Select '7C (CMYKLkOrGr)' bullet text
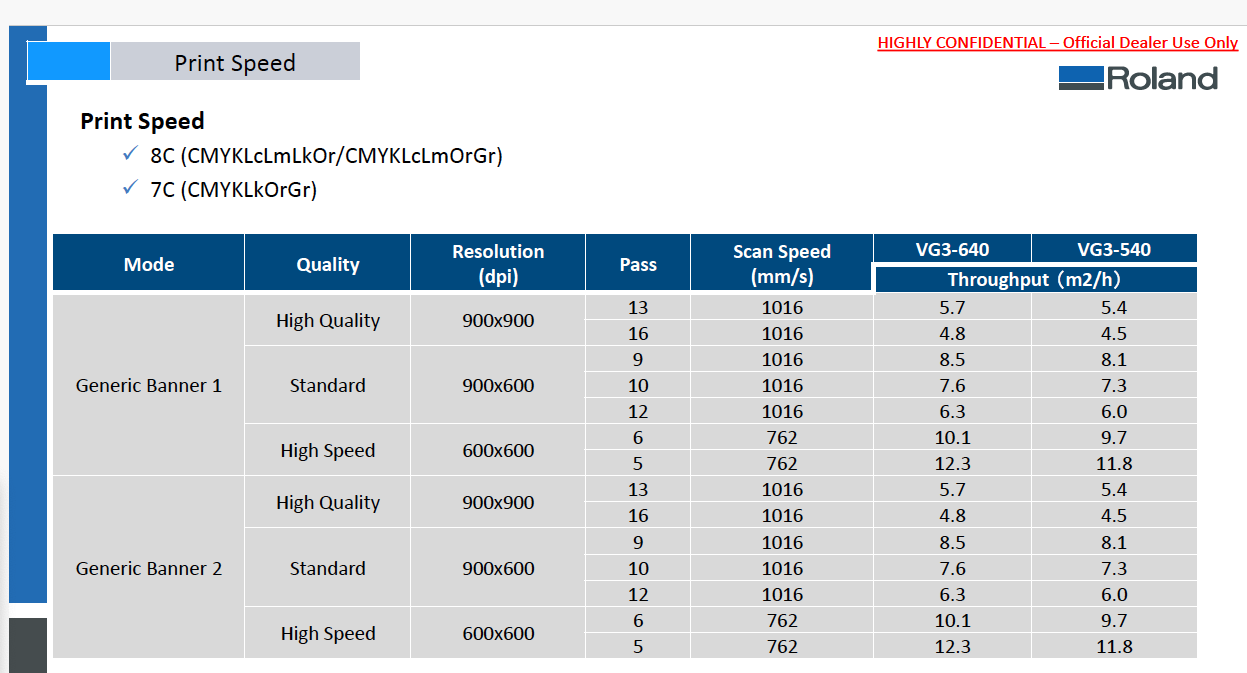Screen dimensions: 1247x673 (234, 189)
